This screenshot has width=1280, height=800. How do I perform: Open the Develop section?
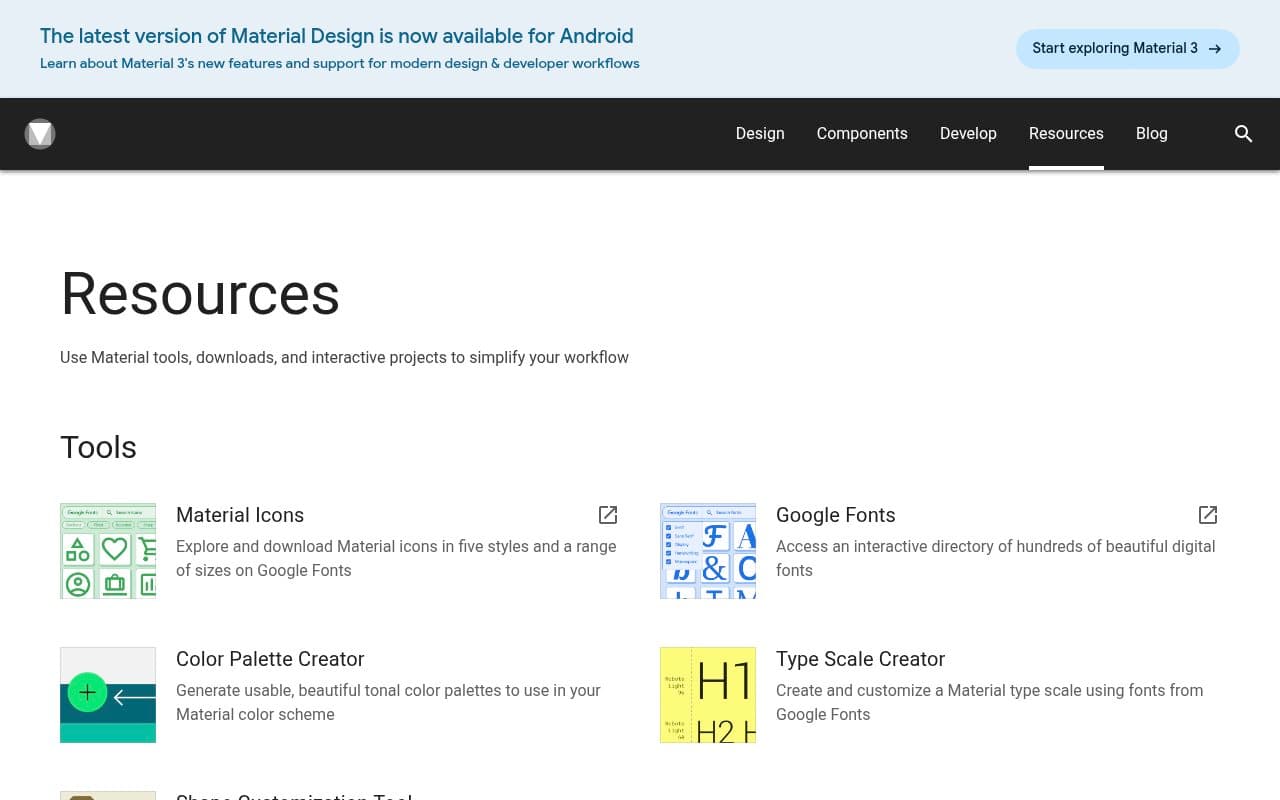click(968, 133)
